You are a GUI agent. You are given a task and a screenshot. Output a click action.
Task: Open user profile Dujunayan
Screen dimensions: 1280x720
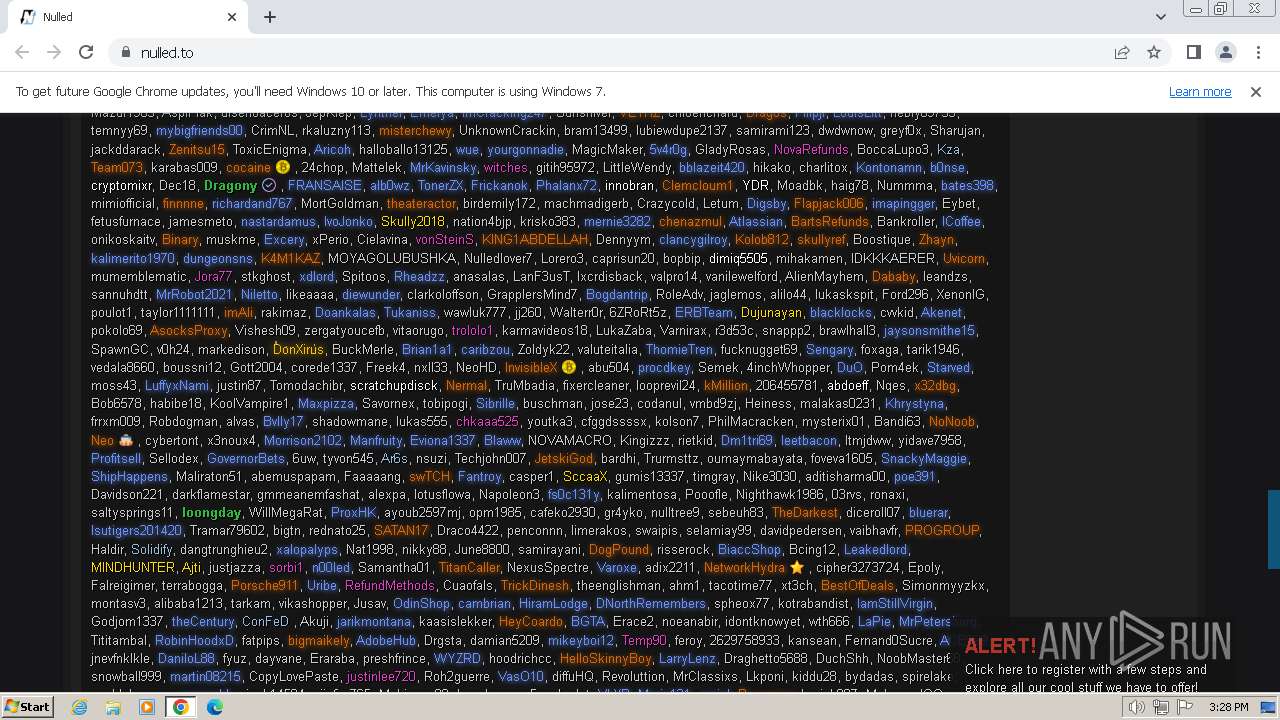771,313
